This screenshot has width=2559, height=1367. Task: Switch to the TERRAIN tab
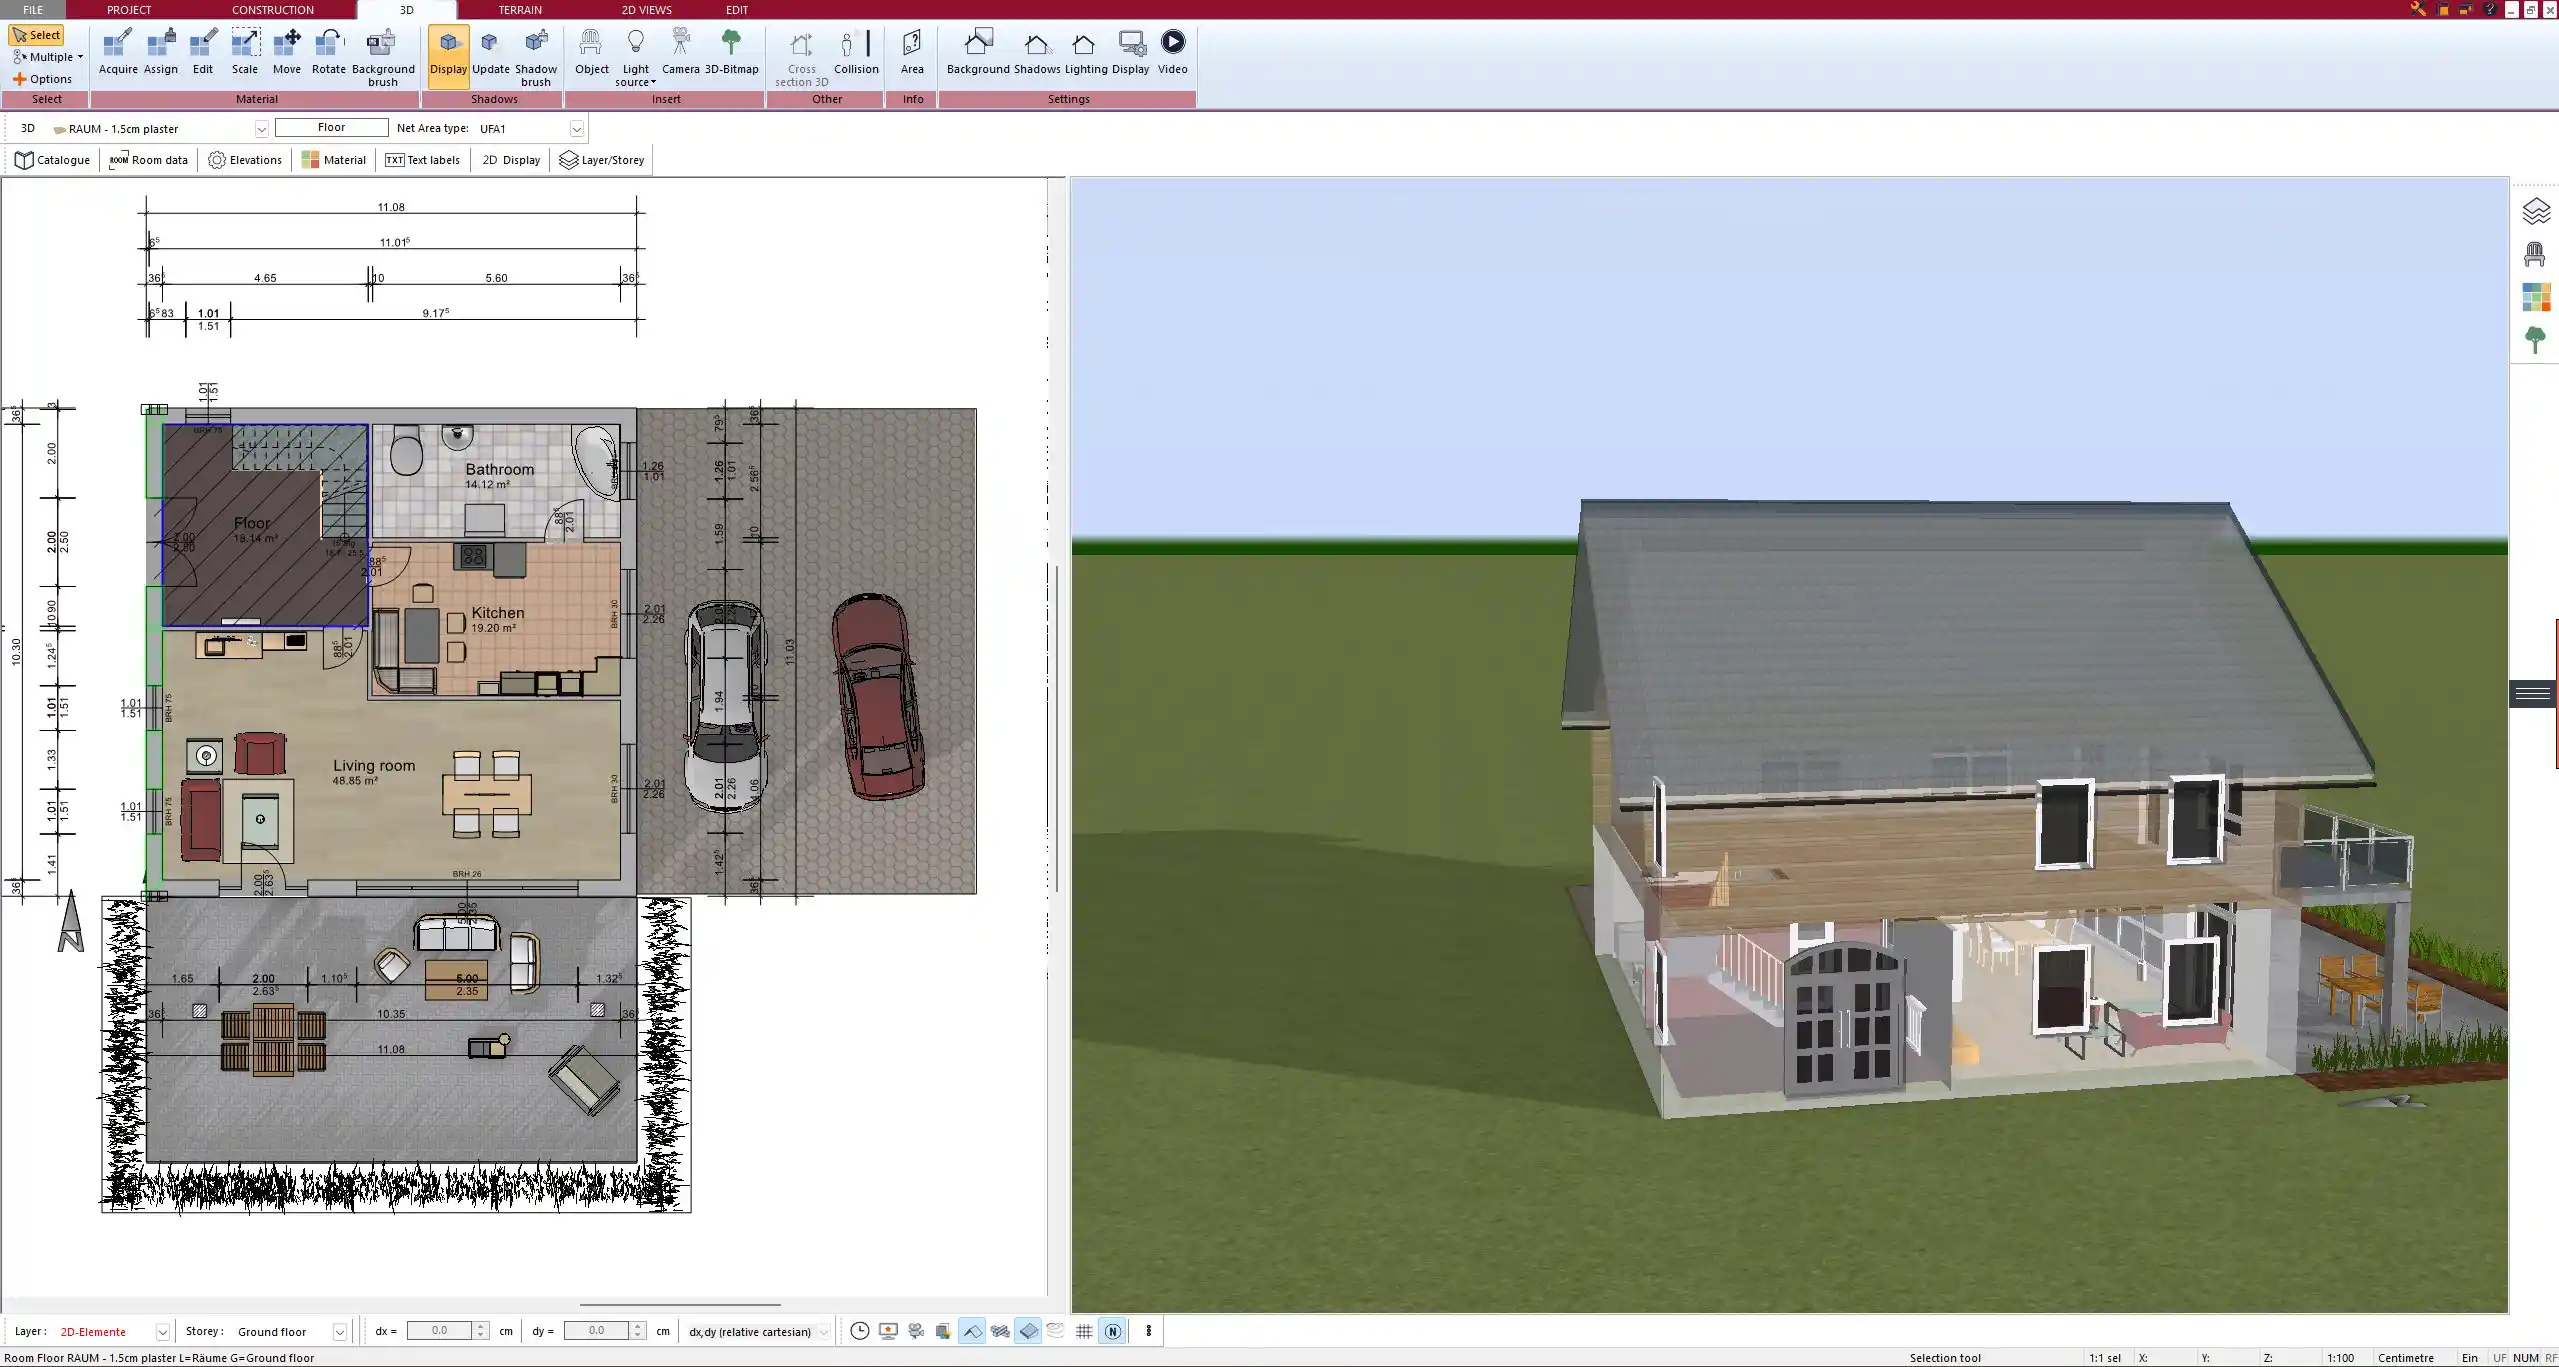520,10
